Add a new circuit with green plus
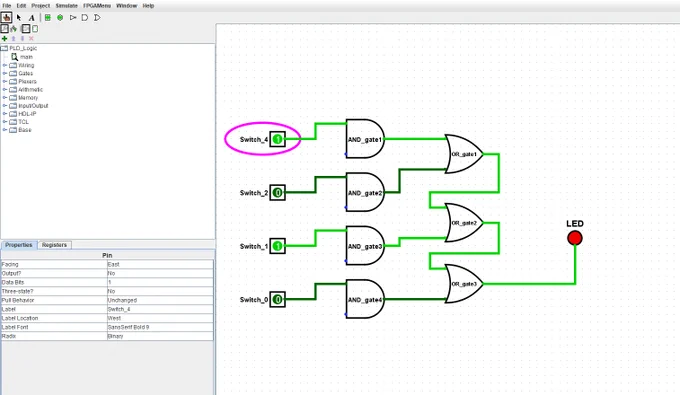The width and height of the screenshot is (680, 395). coord(5,39)
